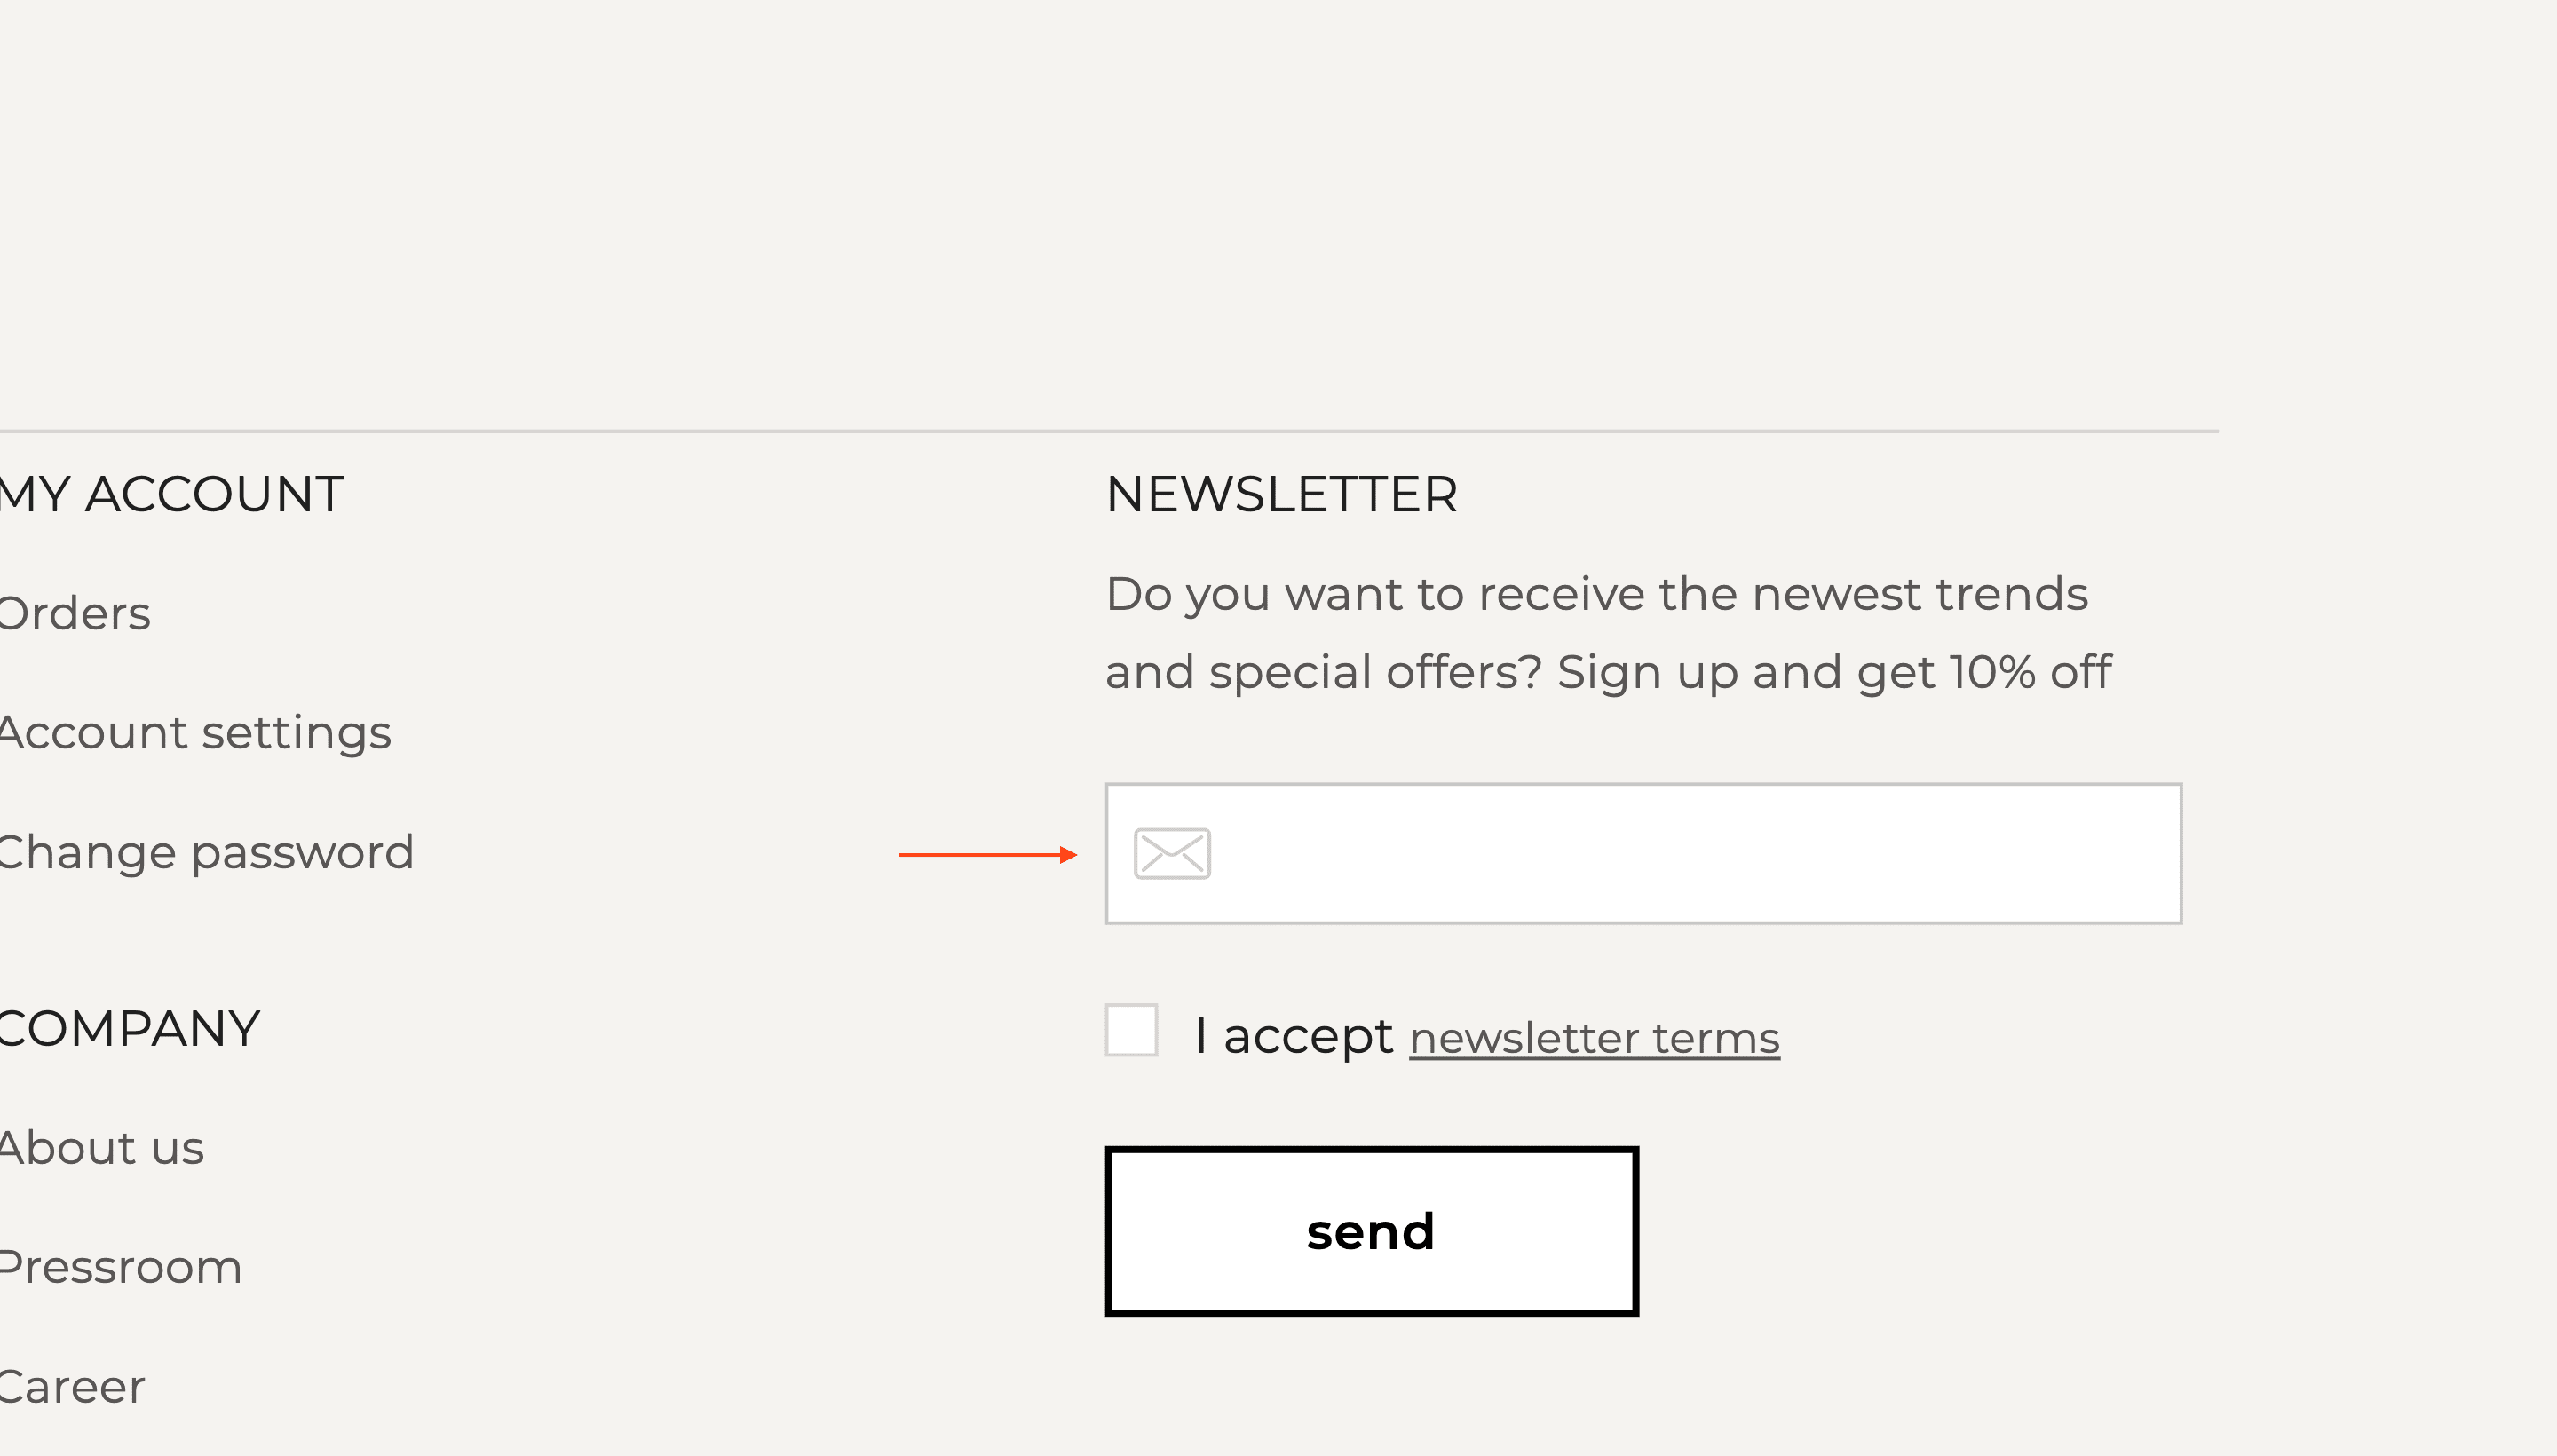Click the email field icon indicator
2557x1456 pixels.
pos(1173,853)
